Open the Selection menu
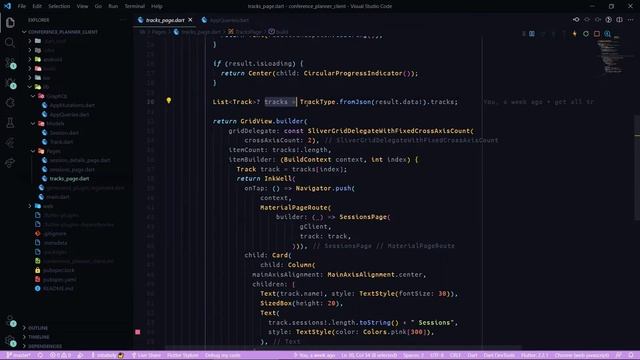 [59, 6]
